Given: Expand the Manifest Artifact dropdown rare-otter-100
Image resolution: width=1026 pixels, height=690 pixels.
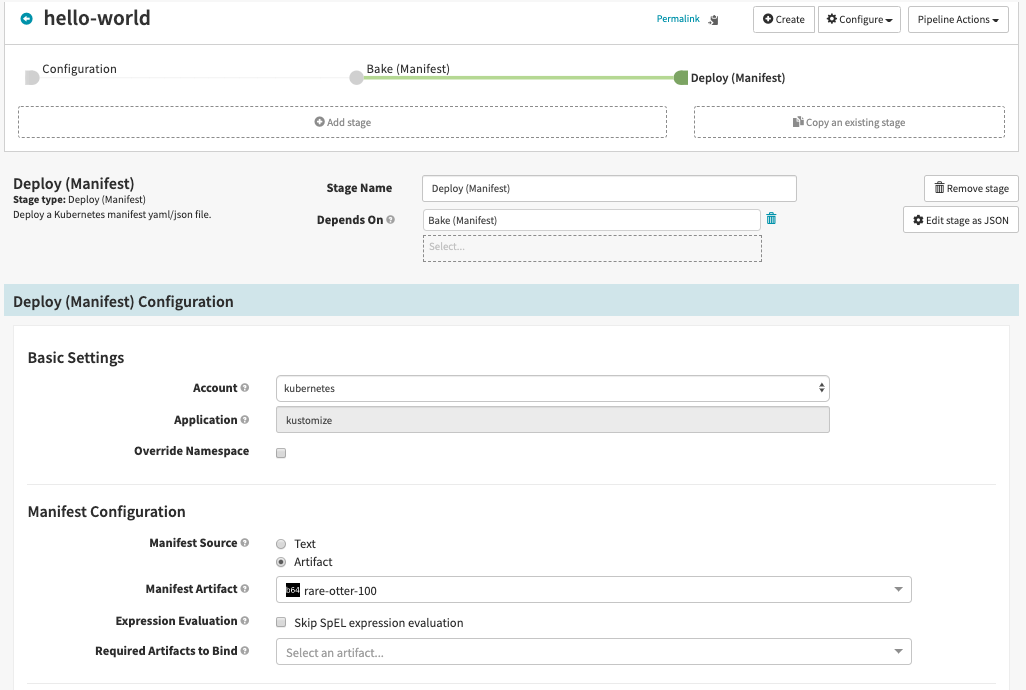Looking at the screenshot, I should point(593,590).
